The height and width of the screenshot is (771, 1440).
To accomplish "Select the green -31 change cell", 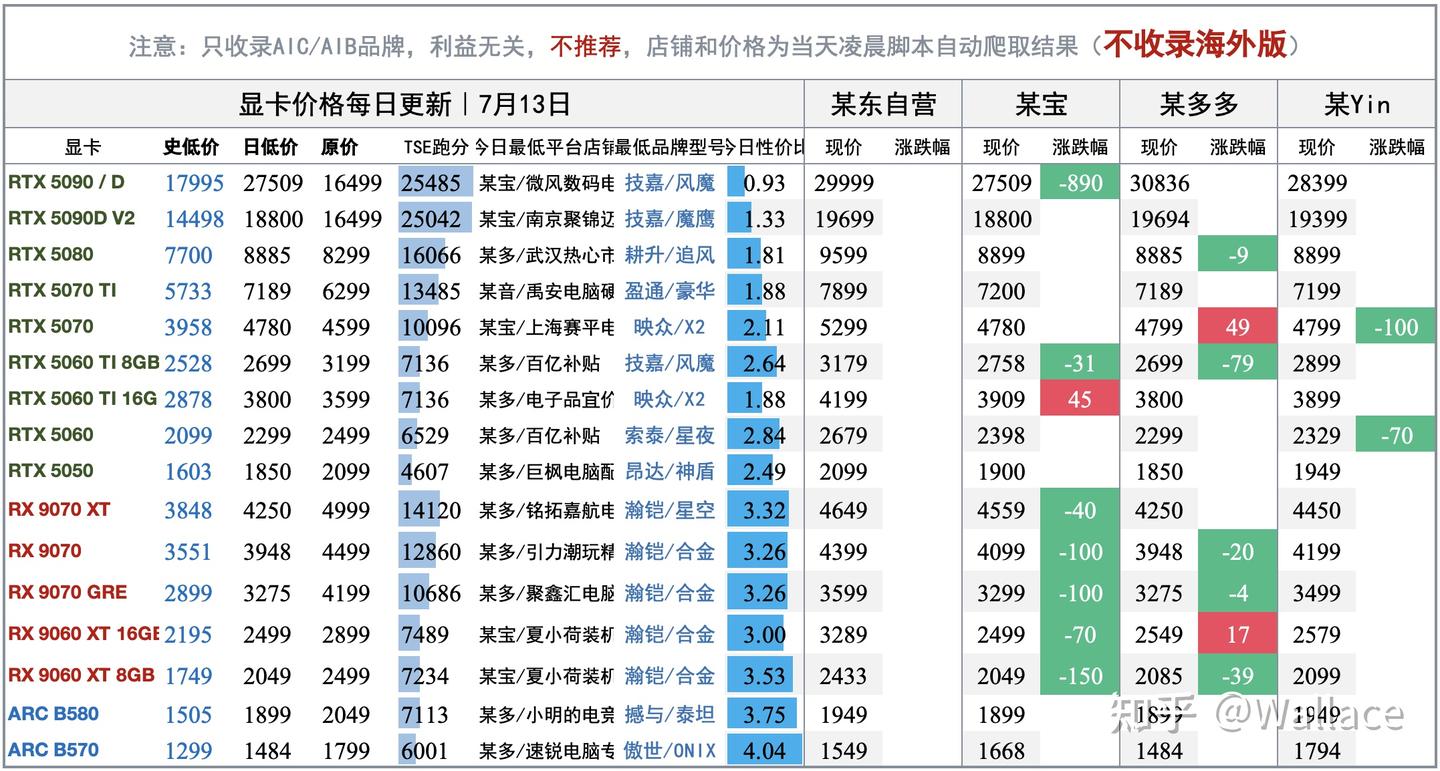I will pyautogui.click(x=1079, y=363).
